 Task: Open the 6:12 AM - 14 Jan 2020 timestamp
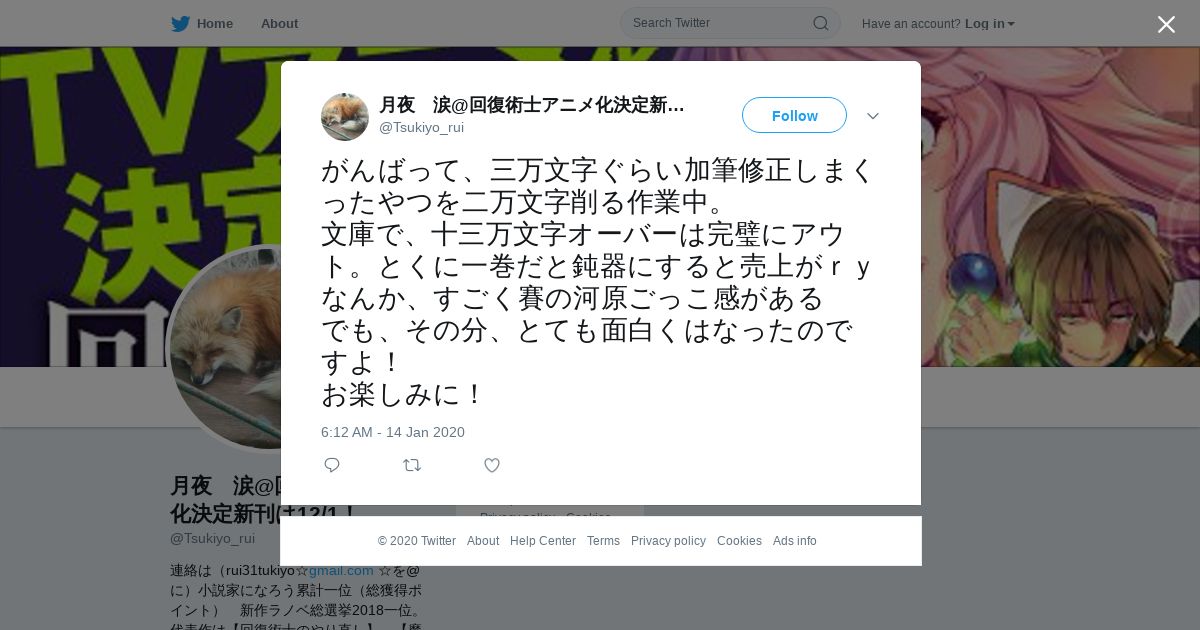coord(393,432)
